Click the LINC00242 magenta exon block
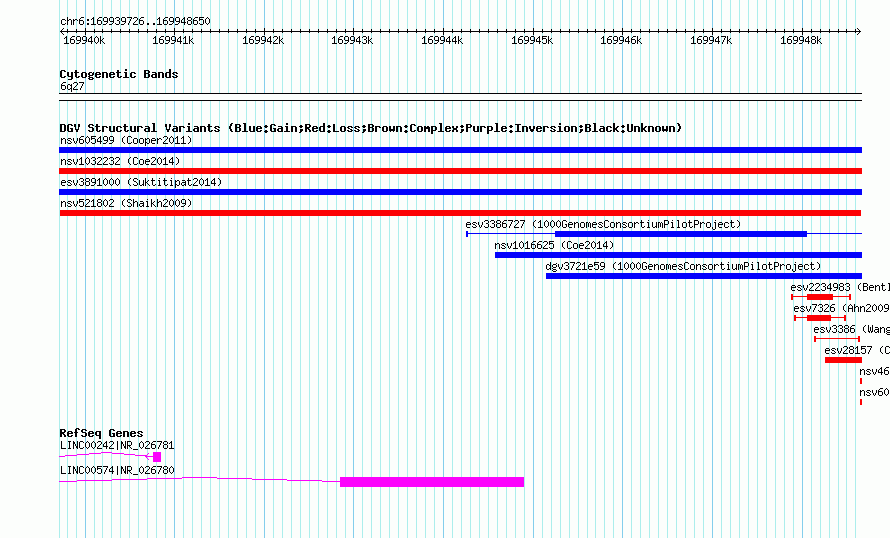This screenshot has height=538, width=890. [x=157, y=457]
